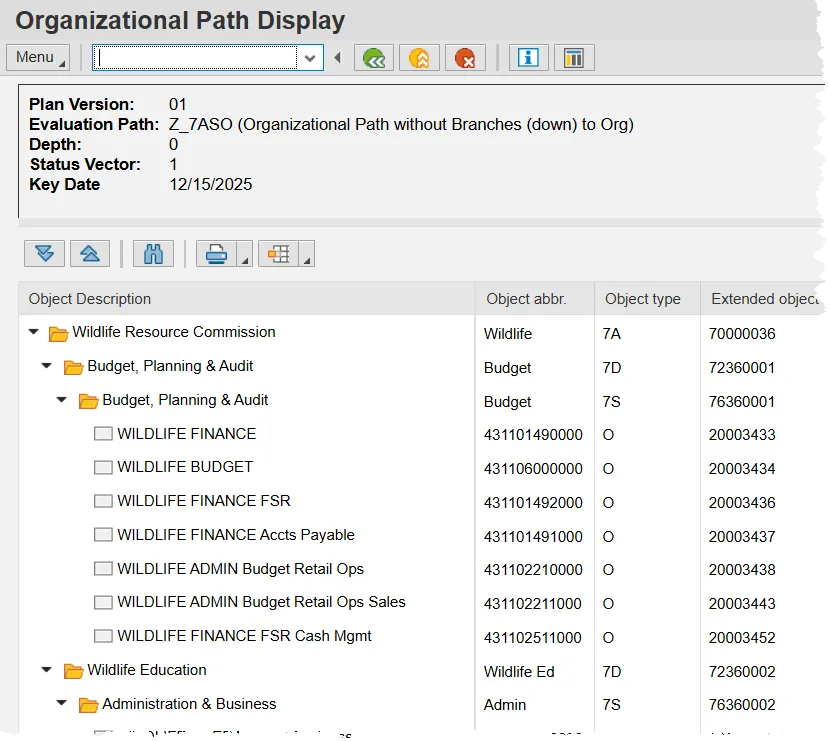Select the WILDLIFE FINANCE Accts Payable row
The image size is (830, 741).
[x=235, y=535]
